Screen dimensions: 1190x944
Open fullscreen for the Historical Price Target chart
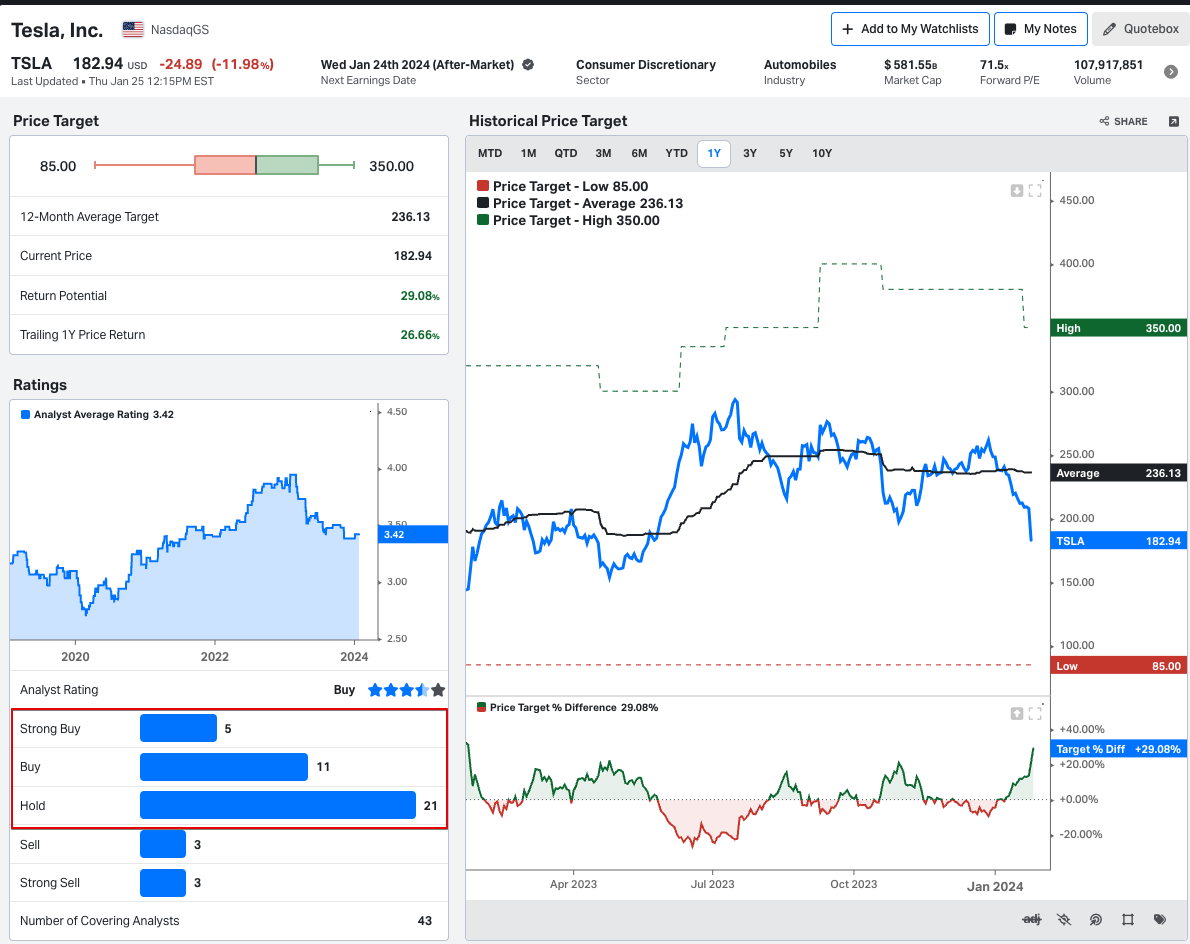(1035, 190)
